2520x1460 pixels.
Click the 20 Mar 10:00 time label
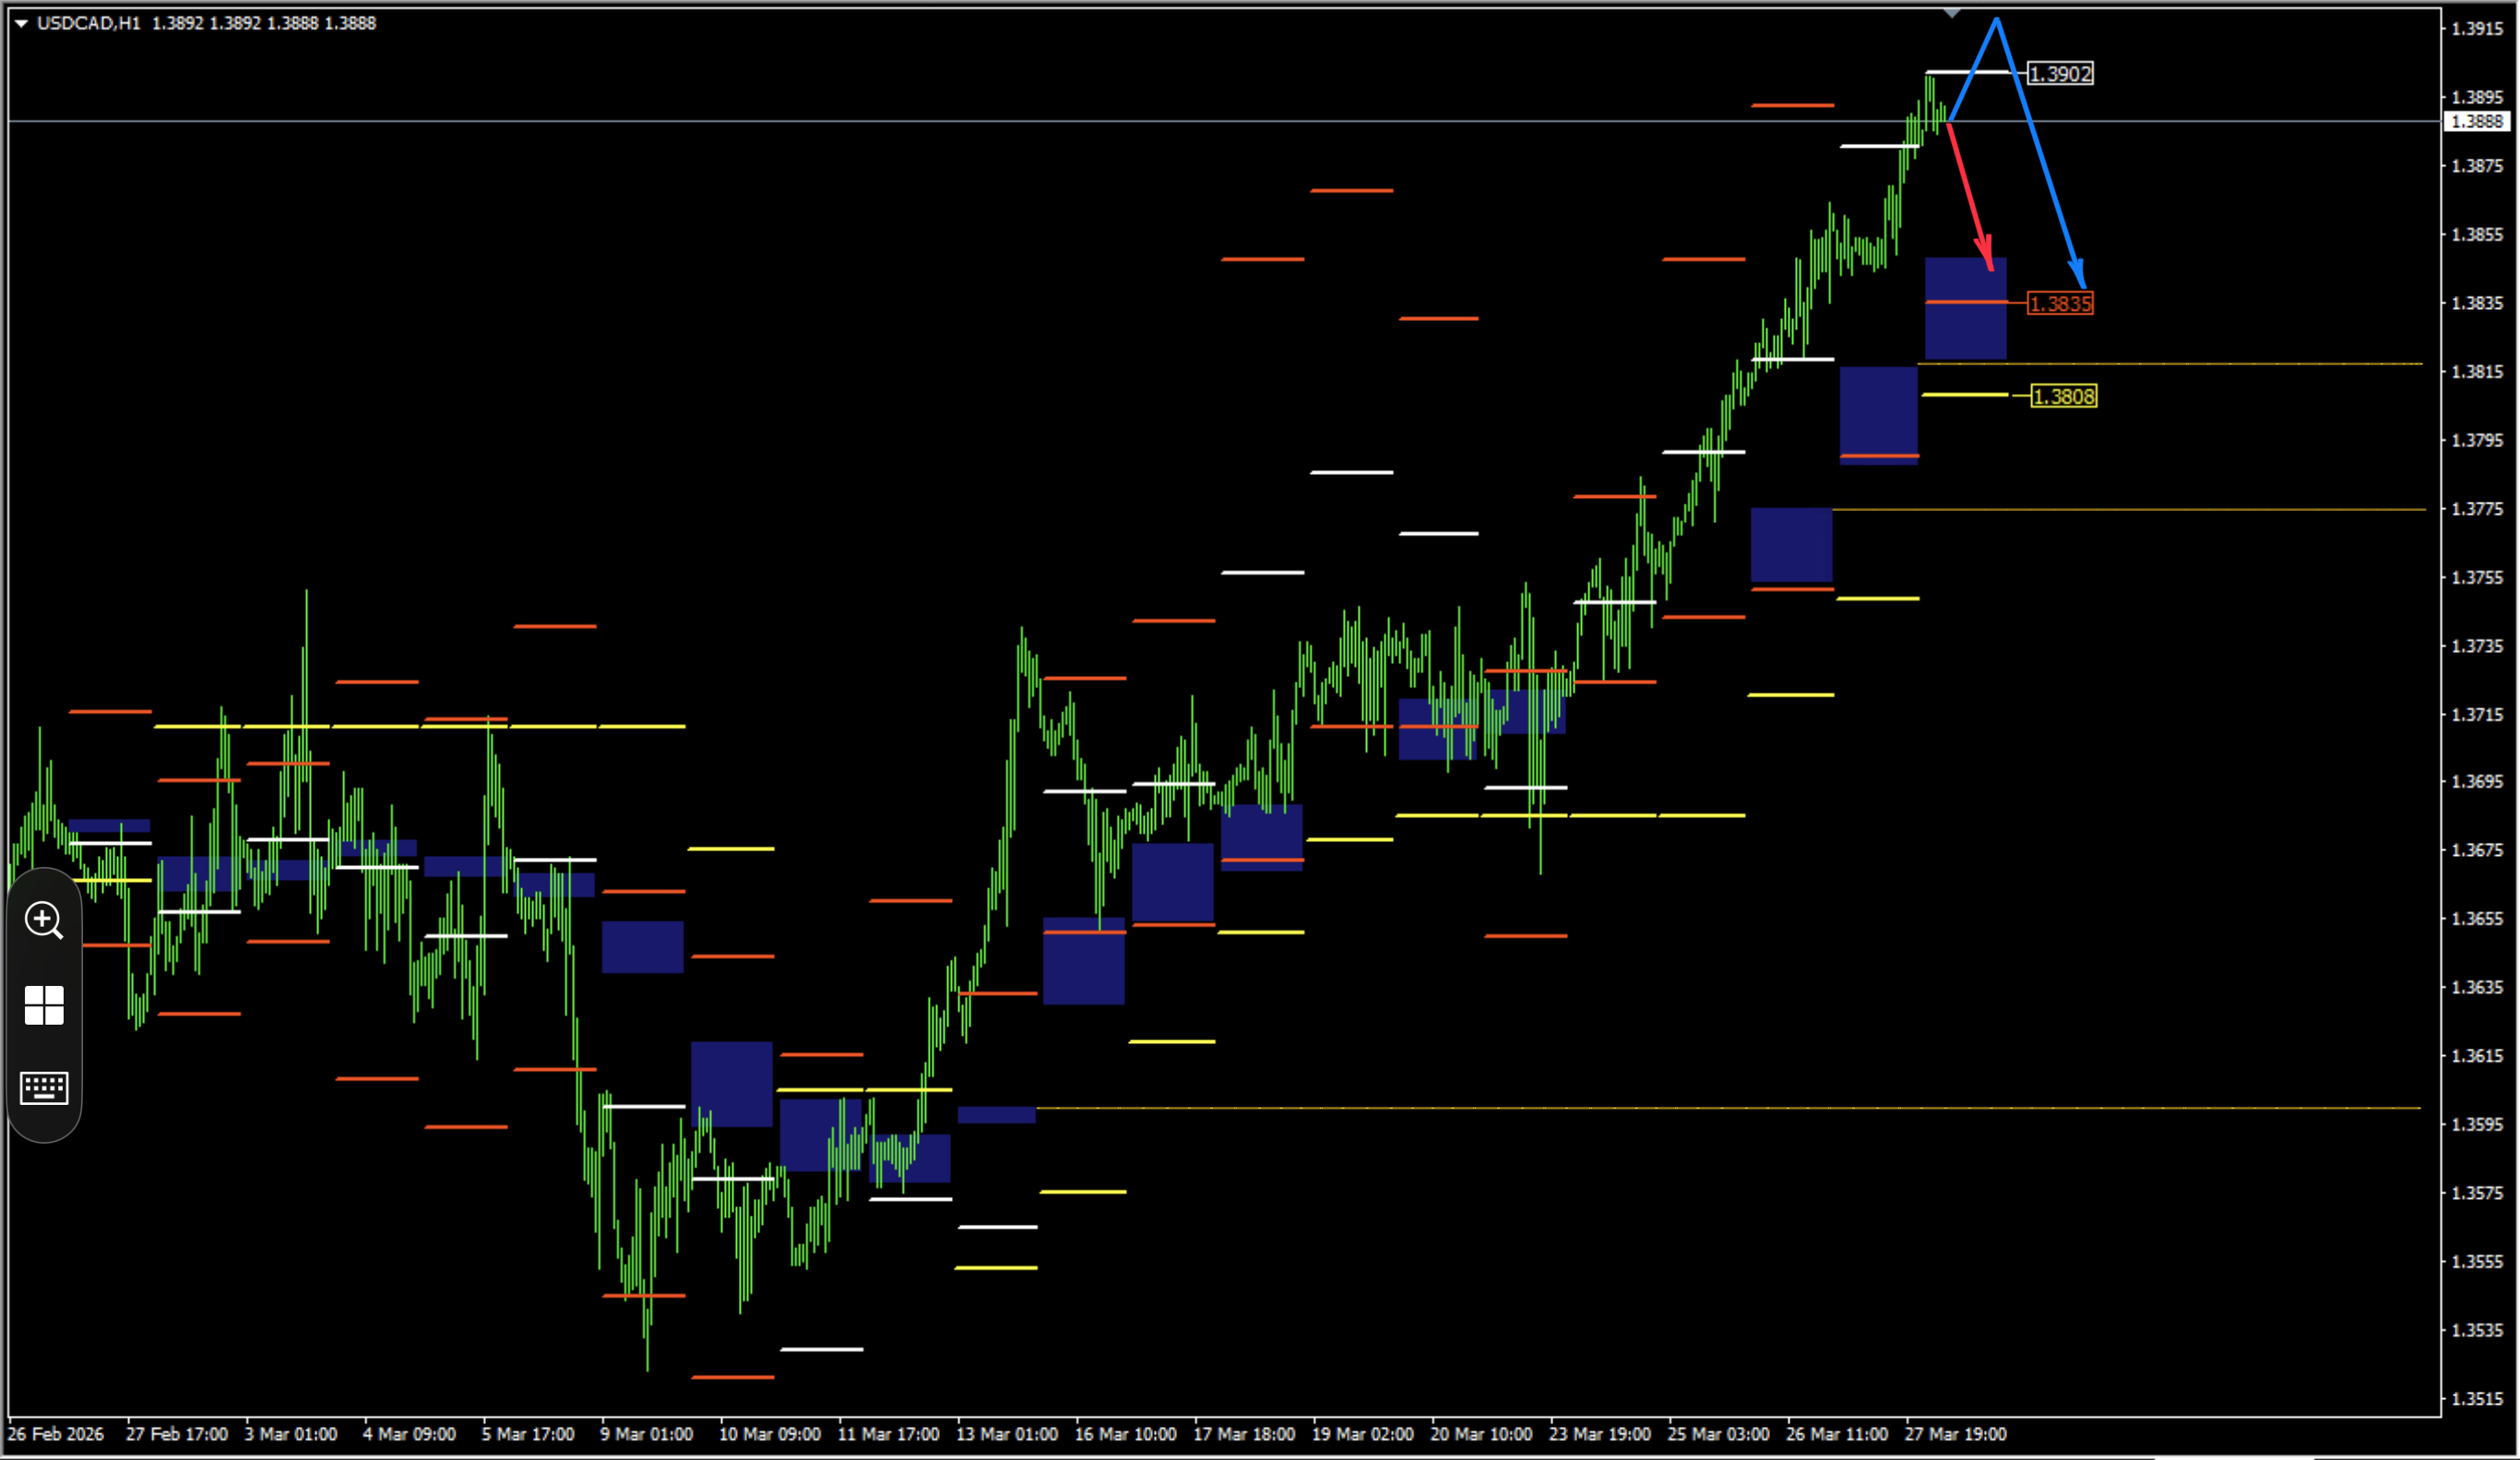point(1482,1435)
